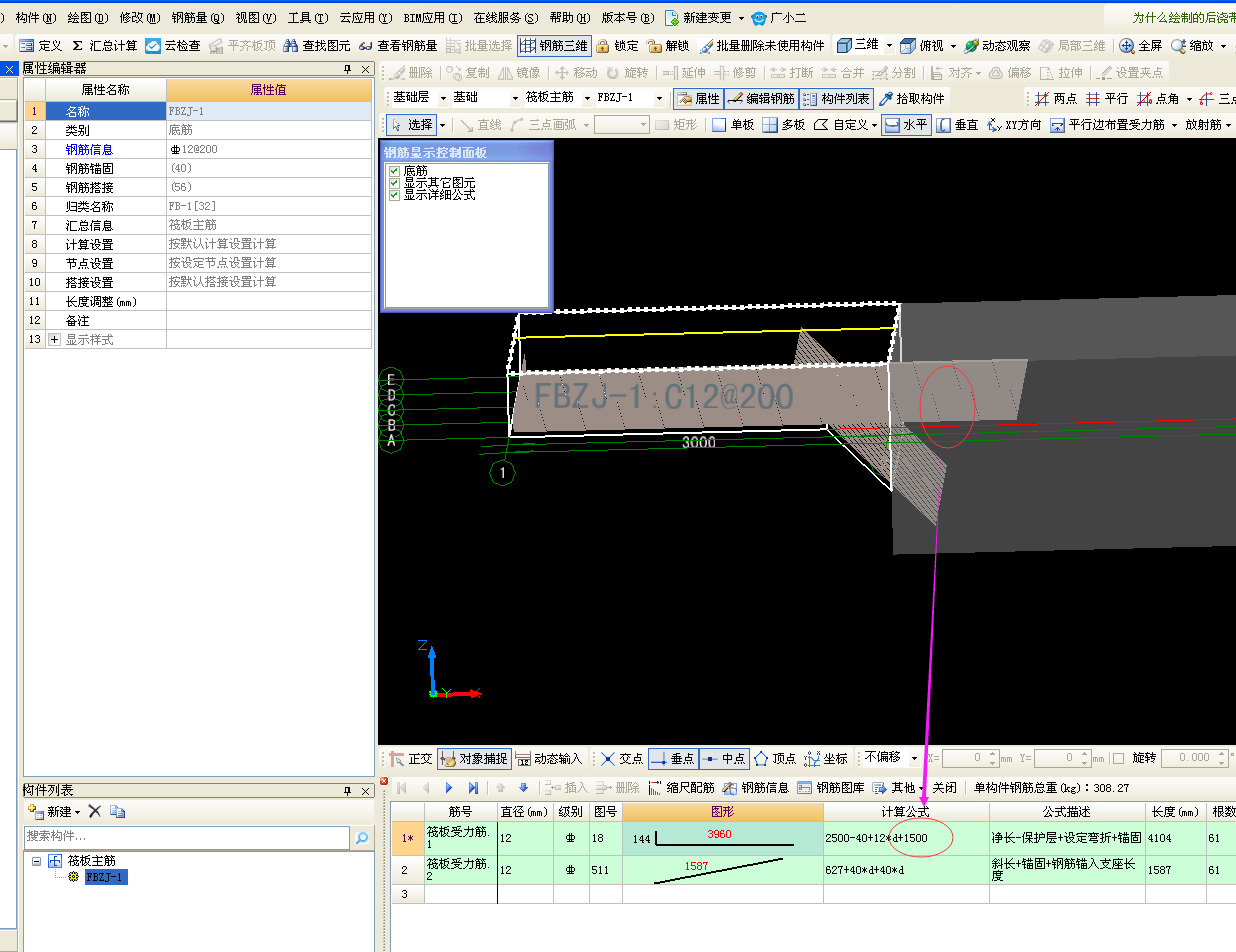Toggle 垂点 perpendicular snap
The height and width of the screenshot is (952, 1236).
click(672, 759)
